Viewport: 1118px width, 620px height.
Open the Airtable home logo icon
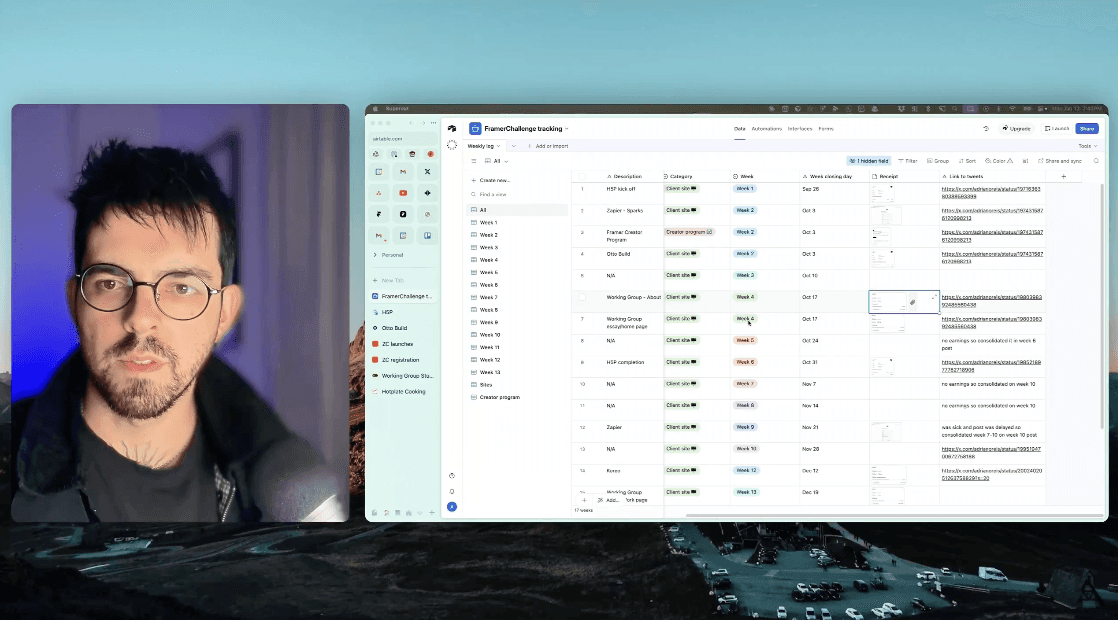(x=452, y=129)
